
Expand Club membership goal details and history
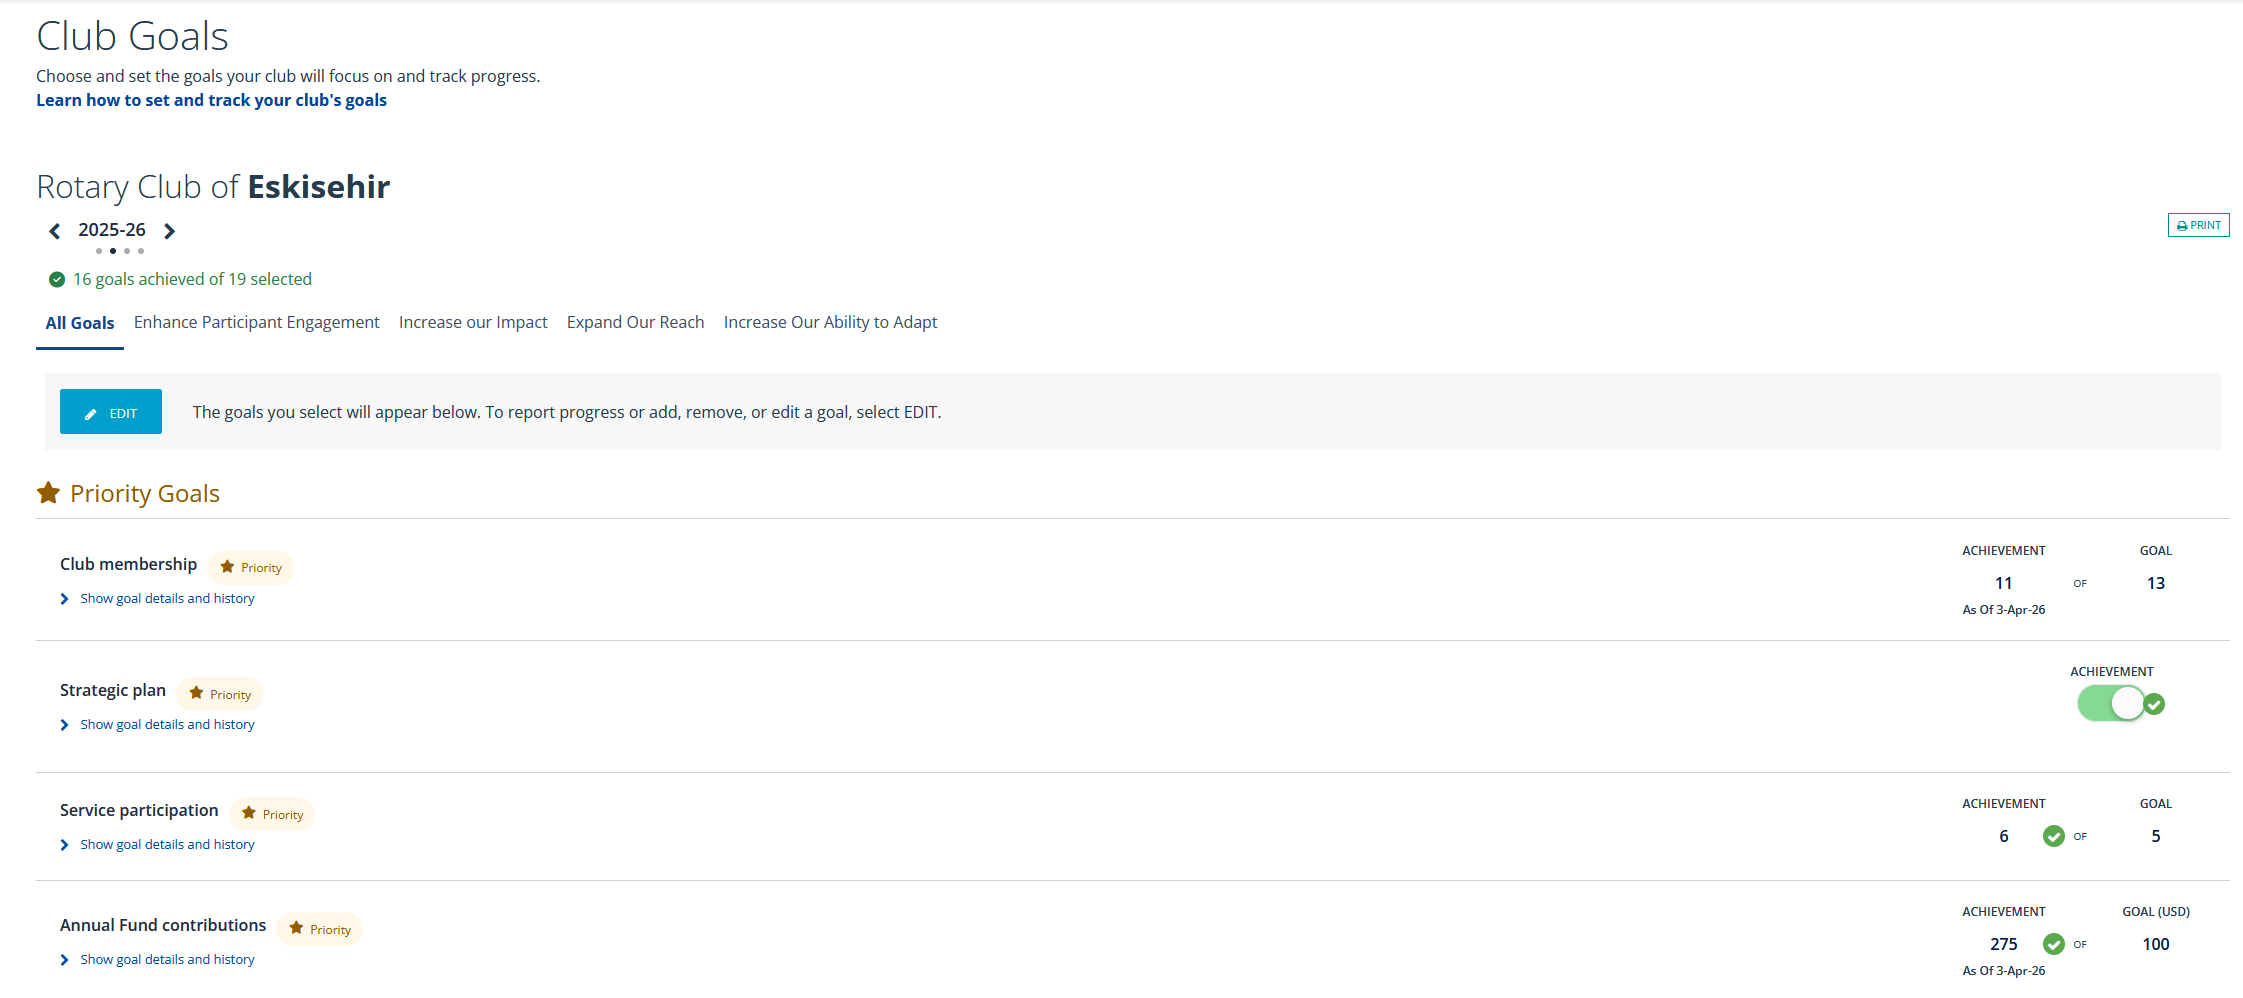pyautogui.click(x=167, y=599)
